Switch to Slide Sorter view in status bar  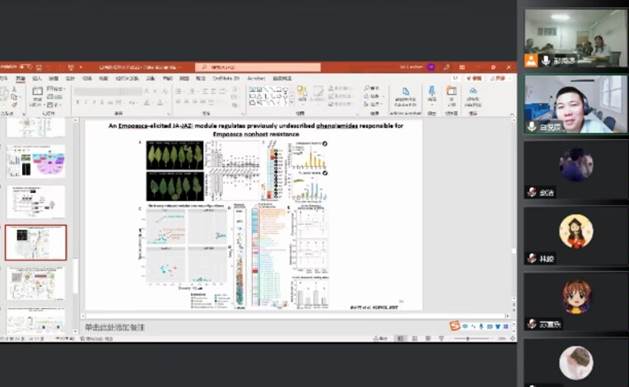pyautogui.click(x=414, y=339)
